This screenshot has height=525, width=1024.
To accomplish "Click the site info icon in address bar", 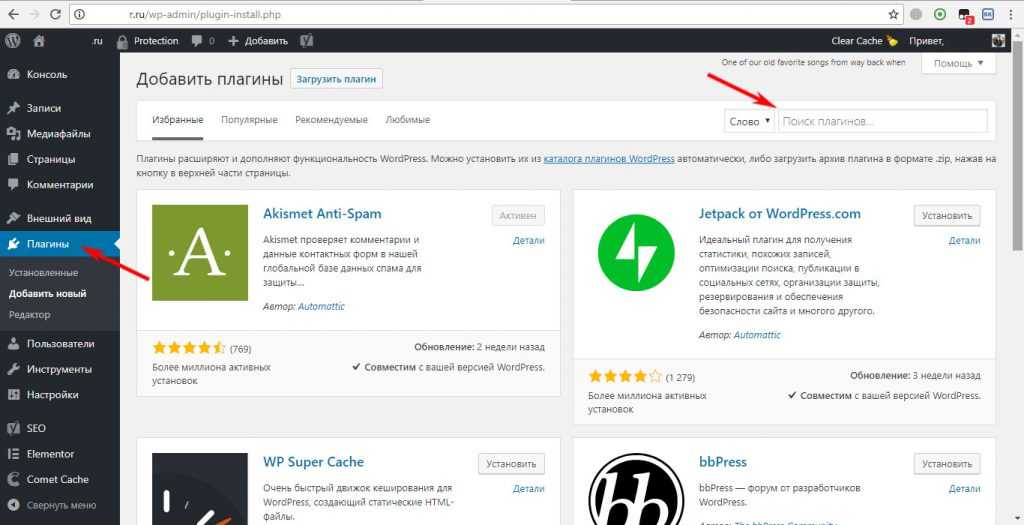I will [80, 14].
